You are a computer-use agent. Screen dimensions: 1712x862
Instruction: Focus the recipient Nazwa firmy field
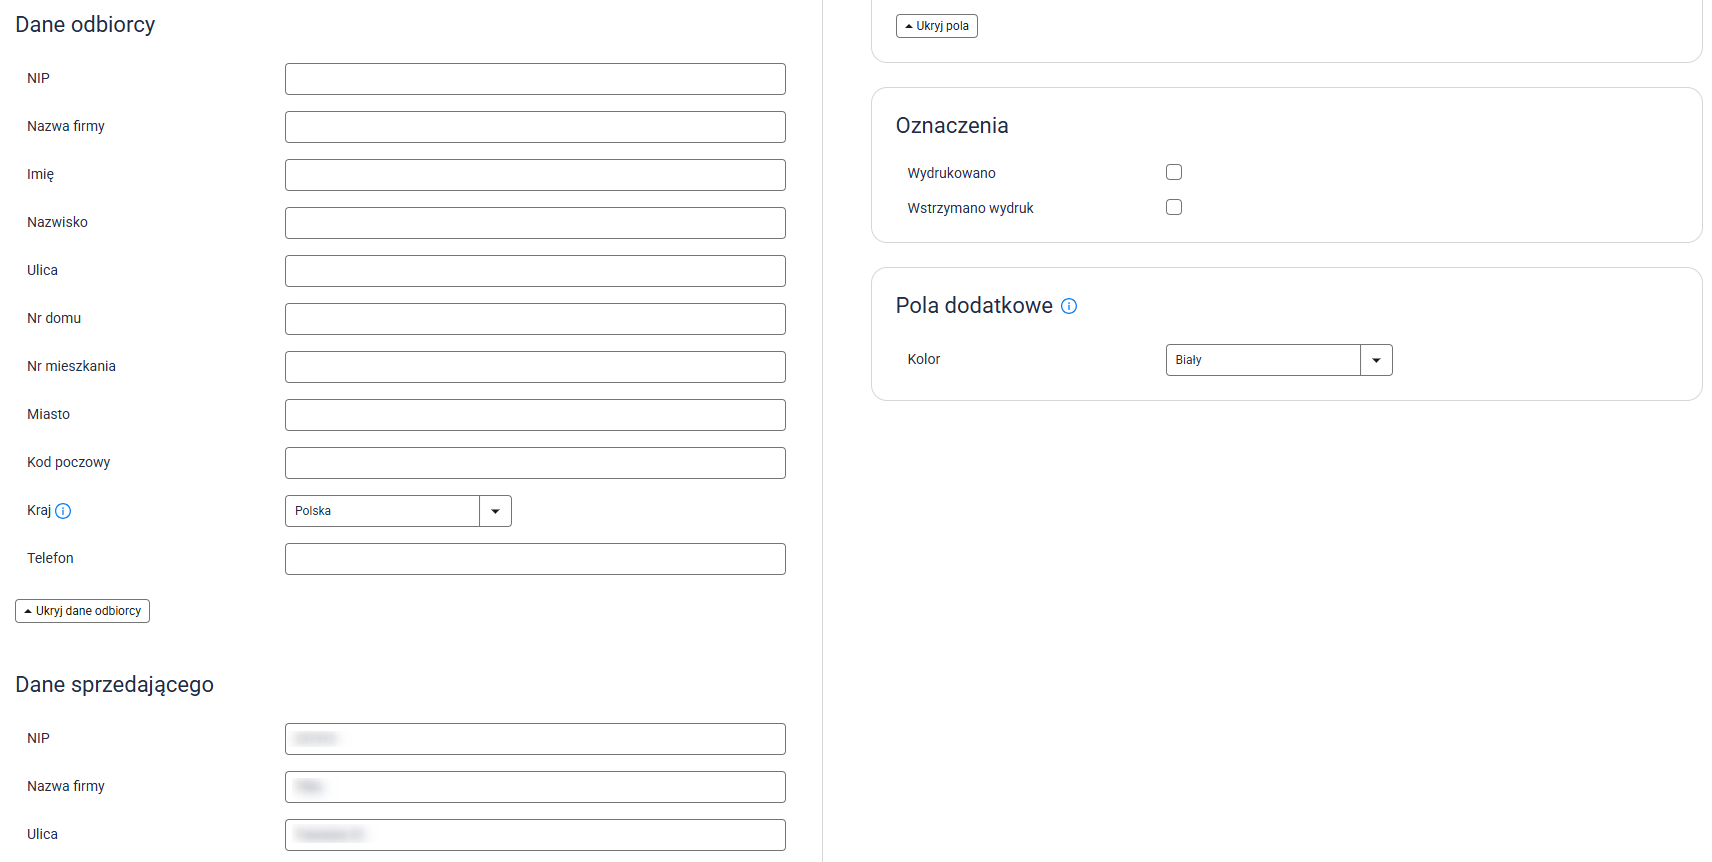pyautogui.click(x=535, y=127)
